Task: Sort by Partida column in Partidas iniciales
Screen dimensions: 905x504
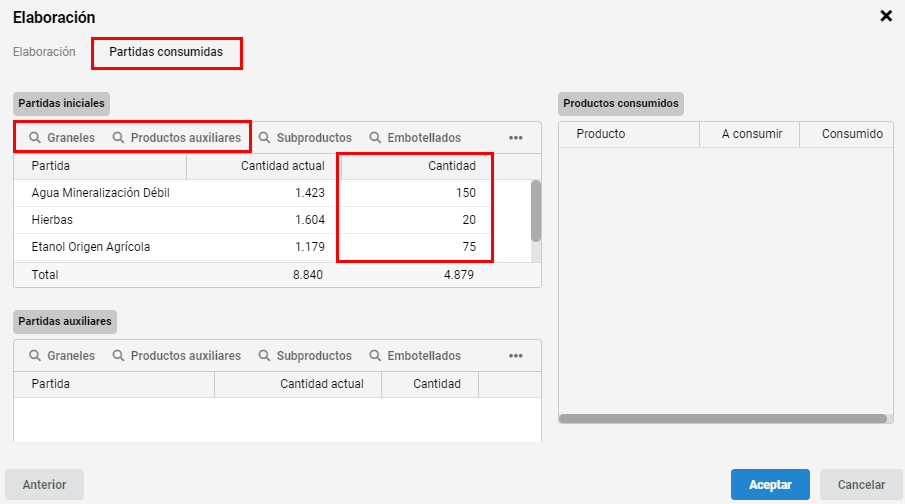Action: 100,166
